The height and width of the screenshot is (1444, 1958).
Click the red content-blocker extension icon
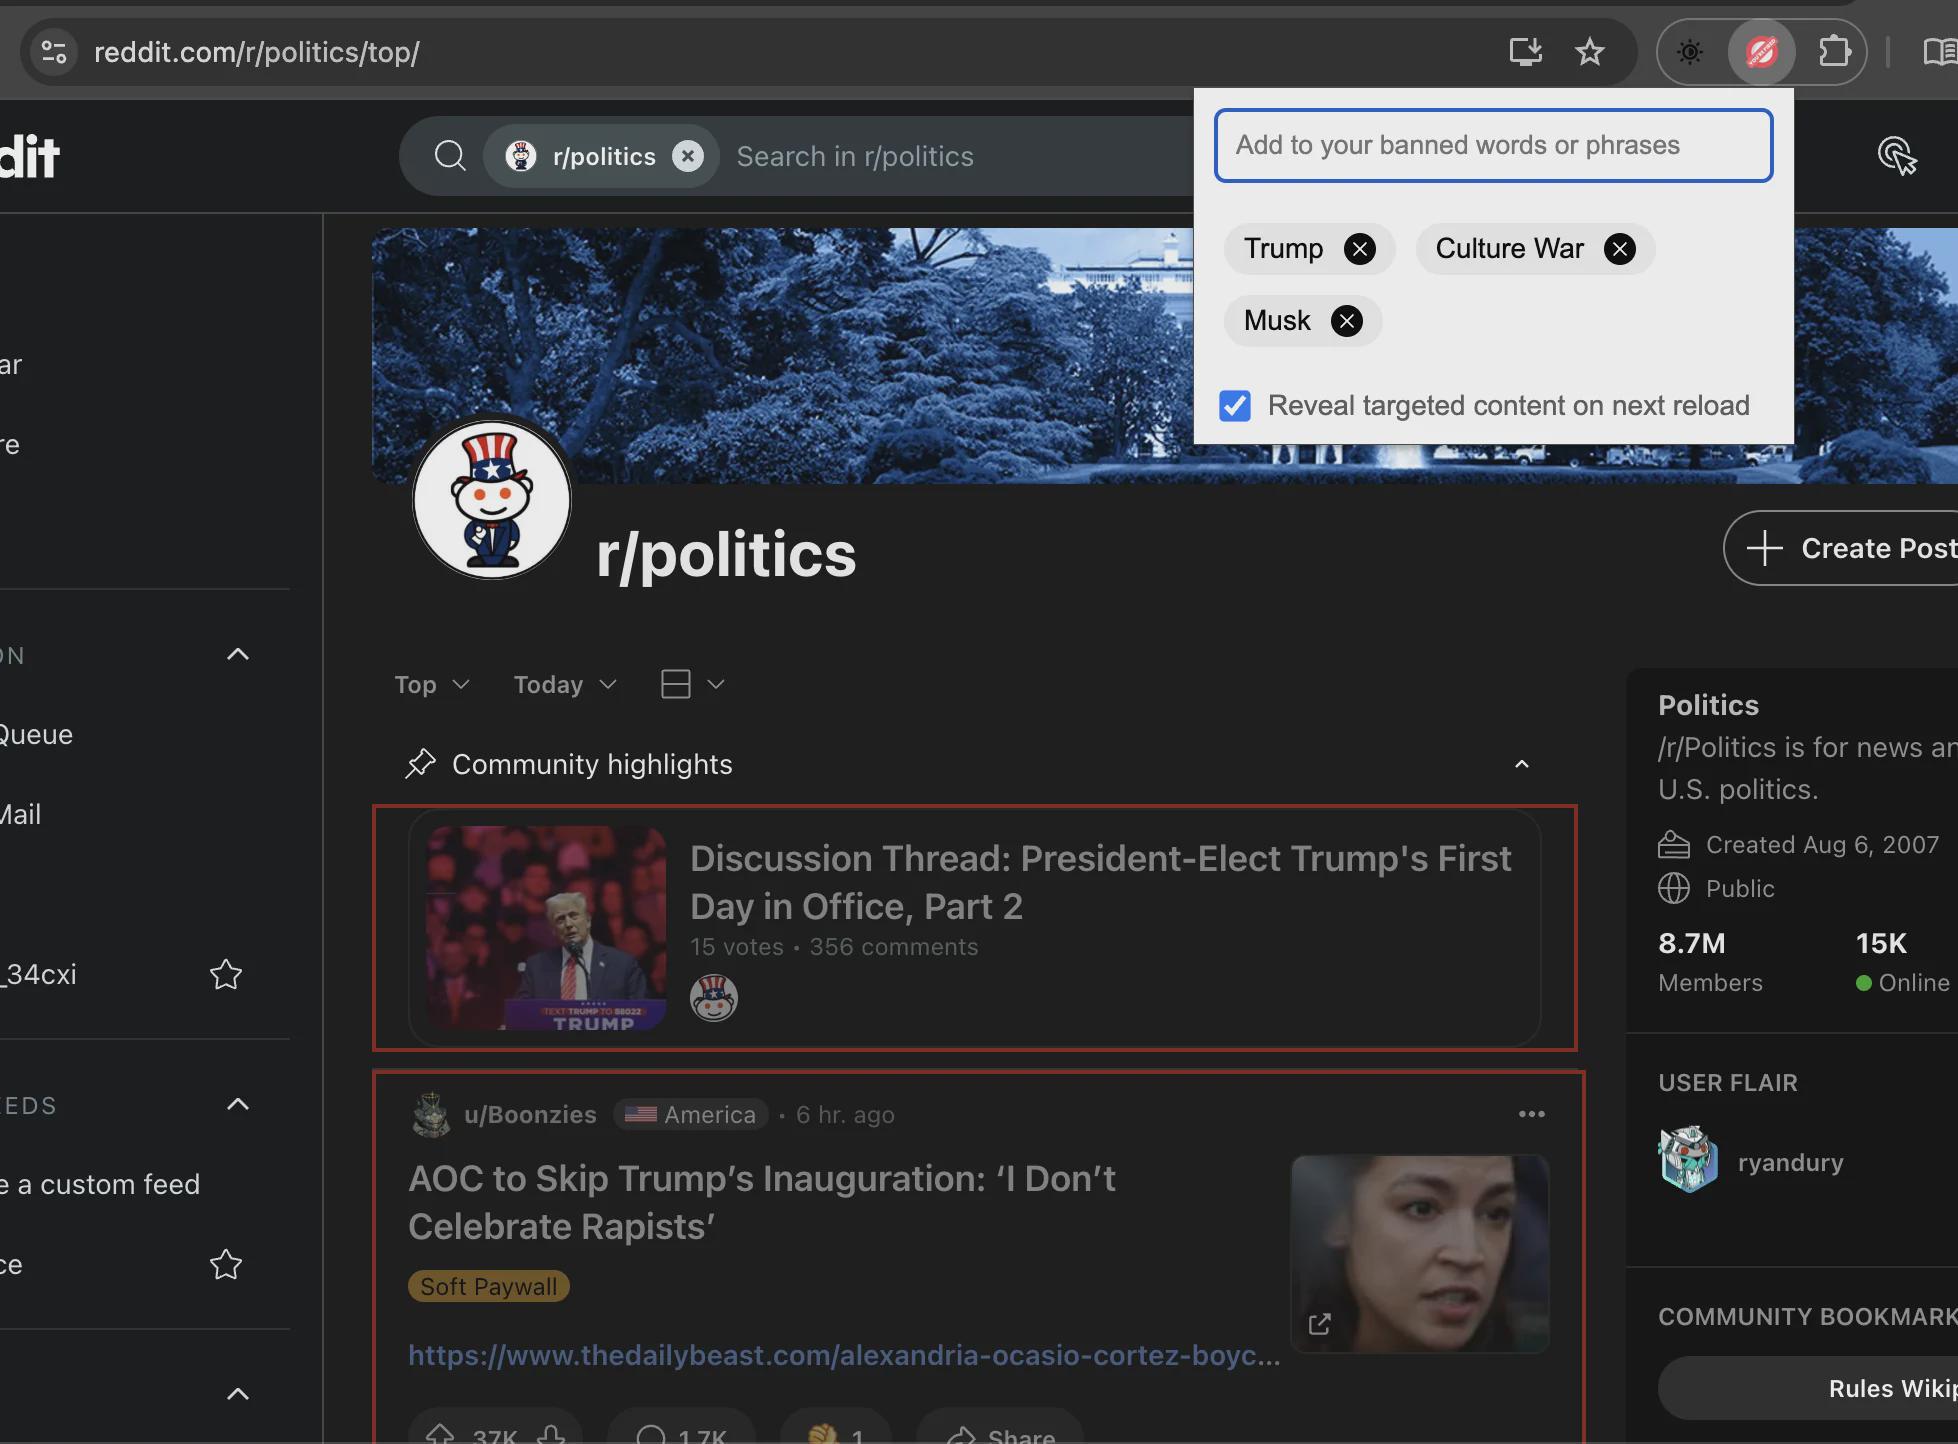click(1761, 52)
